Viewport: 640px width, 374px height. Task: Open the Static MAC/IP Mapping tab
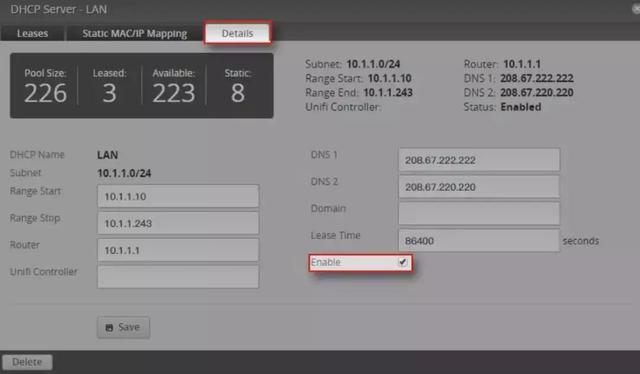point(134,33)
